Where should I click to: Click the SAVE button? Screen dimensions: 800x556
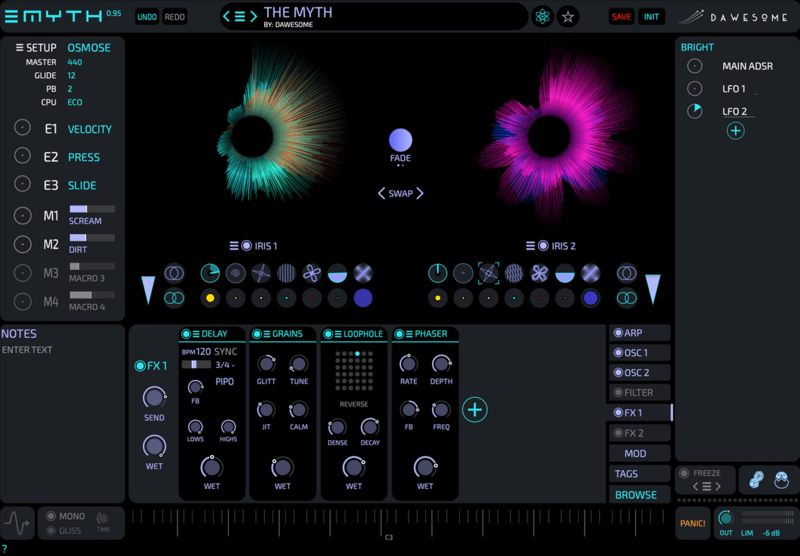[621, 17]
